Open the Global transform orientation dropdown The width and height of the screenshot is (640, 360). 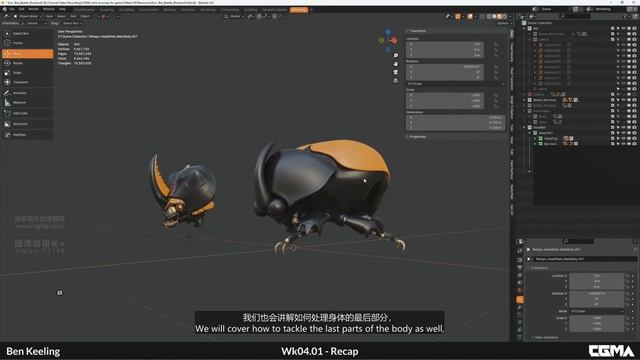coord(235,16)
